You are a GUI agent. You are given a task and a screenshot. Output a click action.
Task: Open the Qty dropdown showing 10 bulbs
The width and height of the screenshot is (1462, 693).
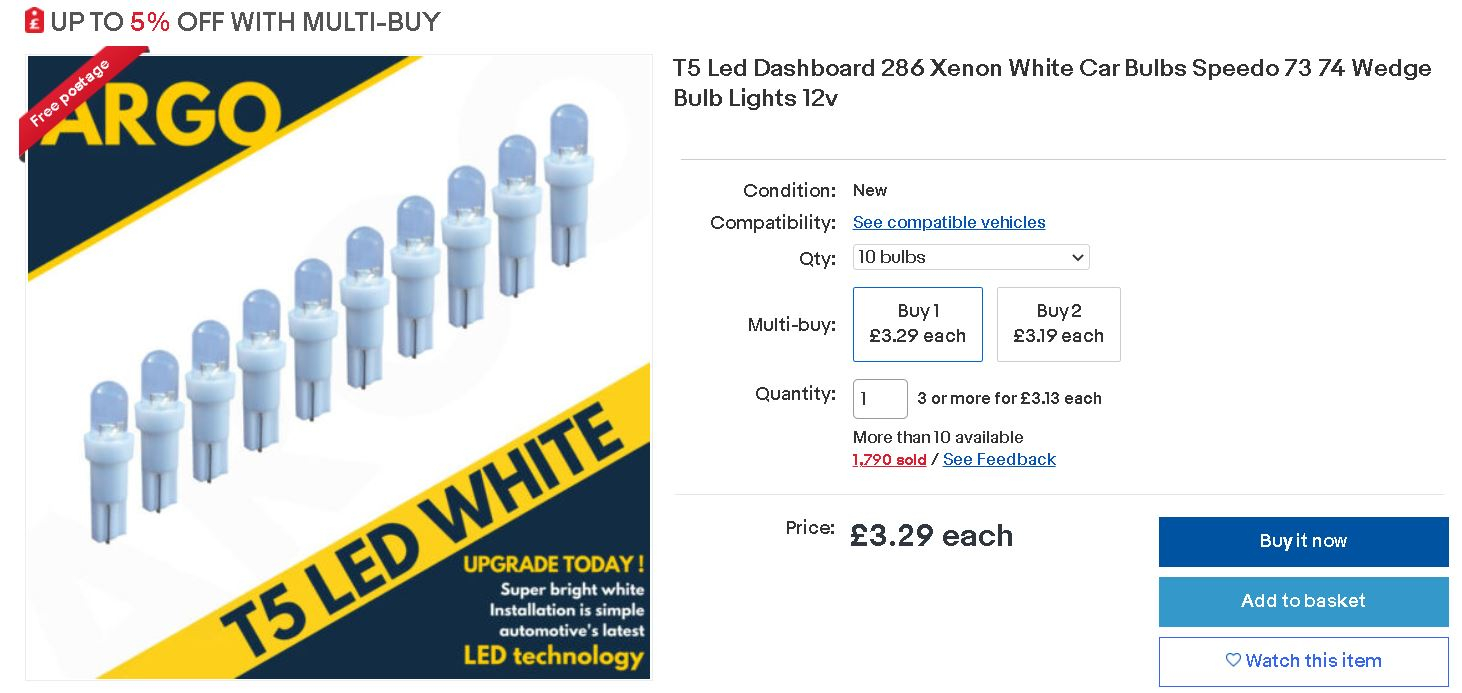[x=970, y=257]
